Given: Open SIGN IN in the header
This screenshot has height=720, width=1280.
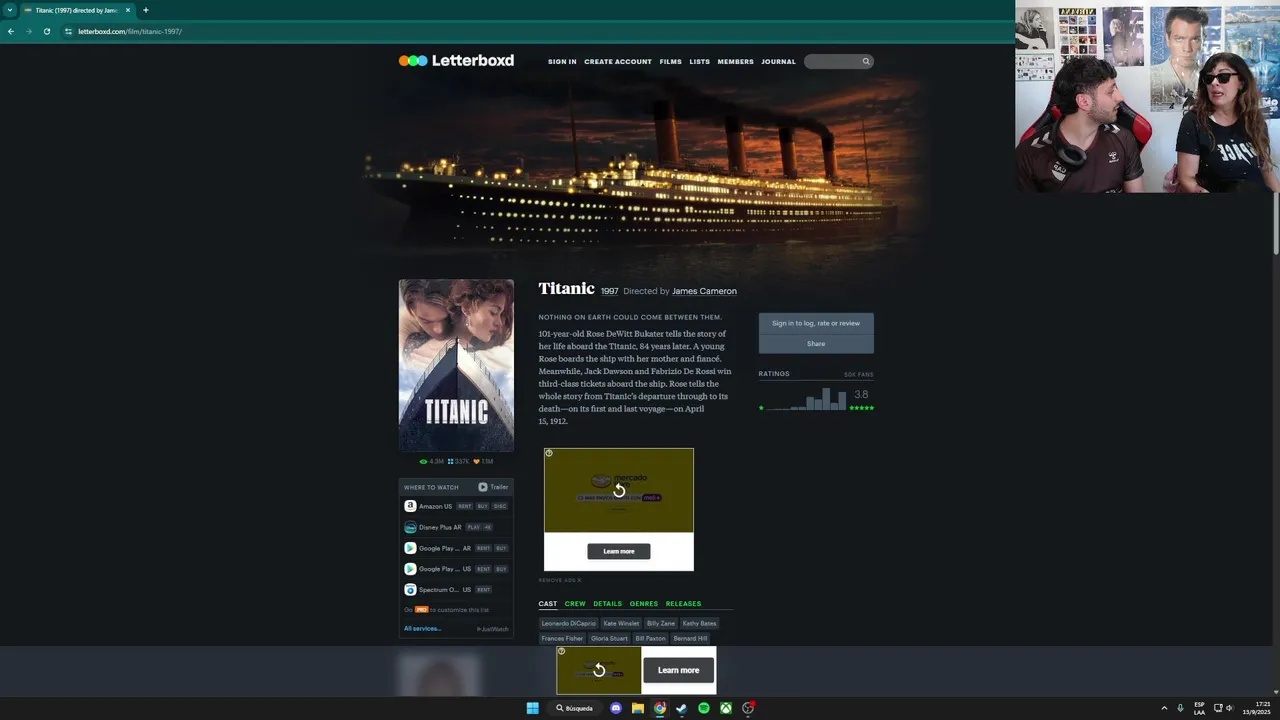Looking at the screenshot, I should pos(562,62).
